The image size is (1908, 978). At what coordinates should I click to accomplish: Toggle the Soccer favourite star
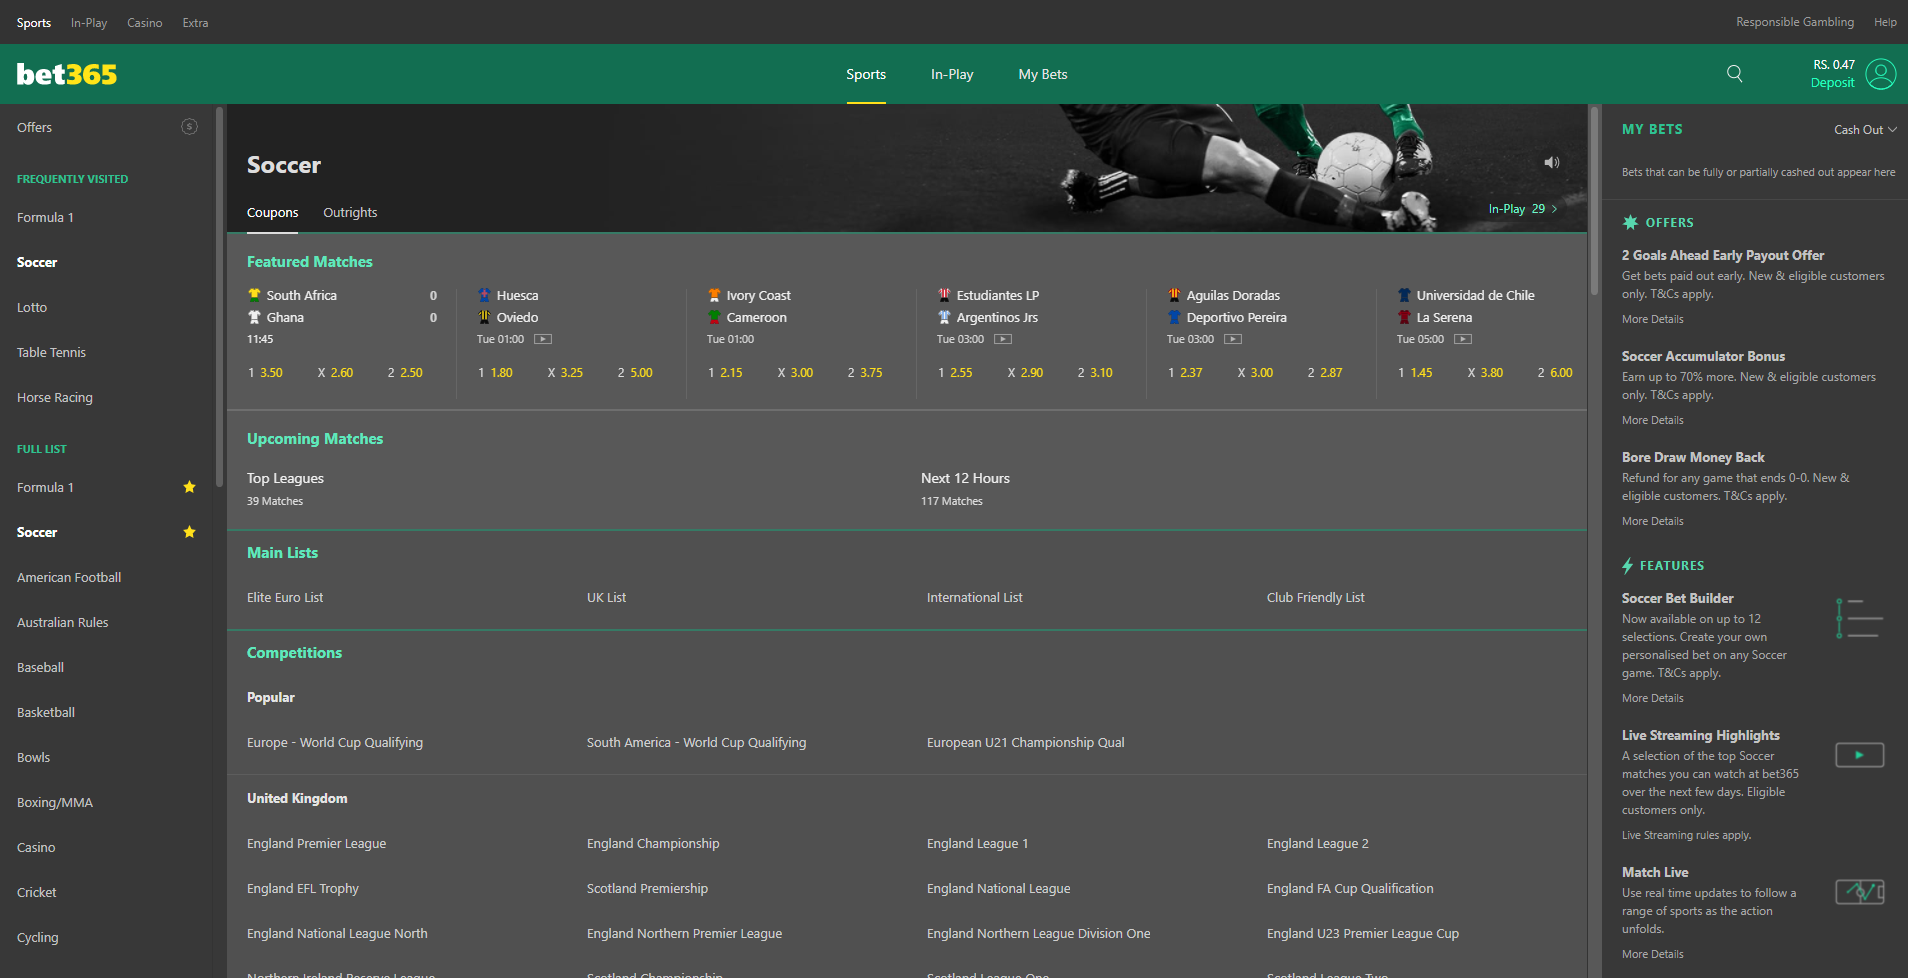189,532
